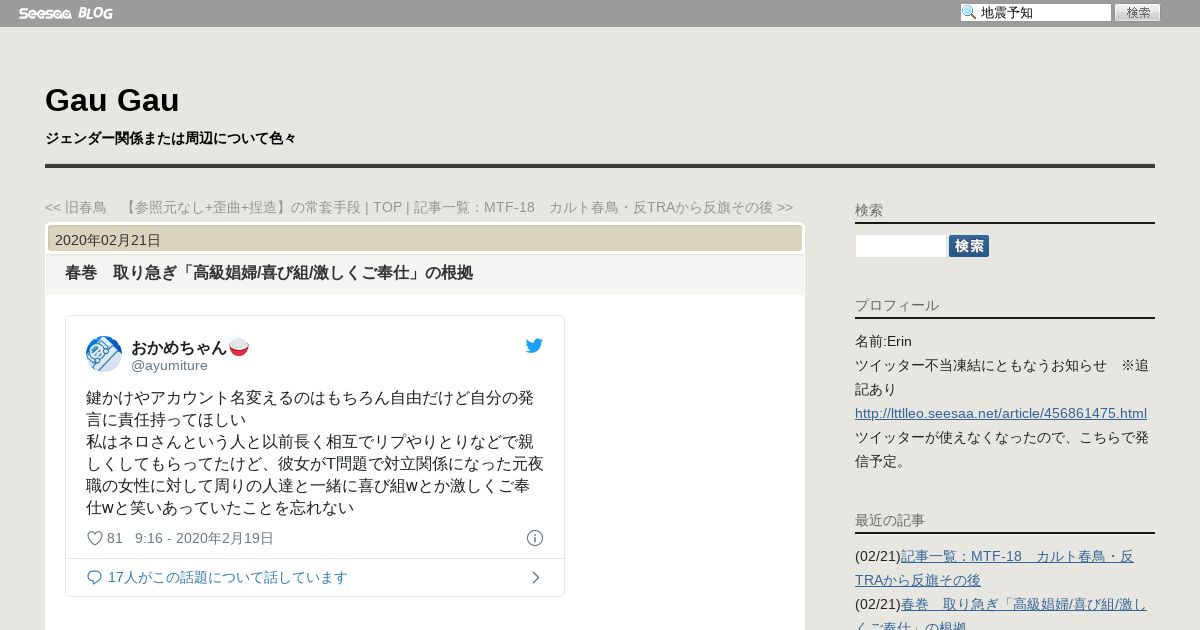Open article title 春巻 取り急ぎ
Viewport: 1200px width, 630px height.
coord(269,273)
